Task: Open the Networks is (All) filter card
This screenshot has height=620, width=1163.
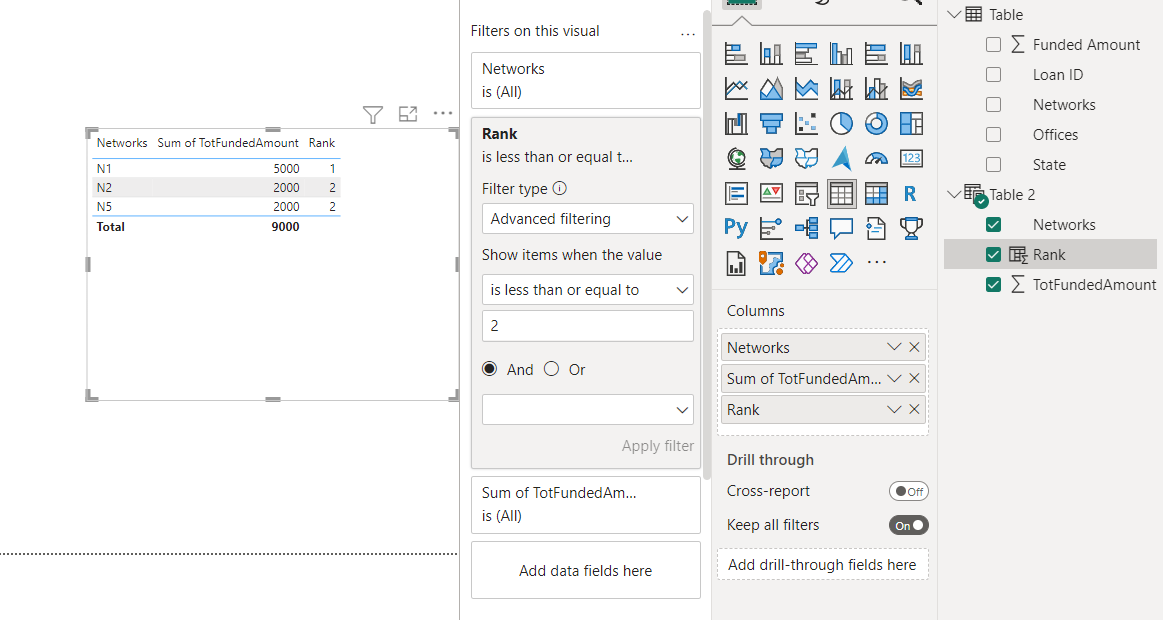Action: (x=585, y=80)
